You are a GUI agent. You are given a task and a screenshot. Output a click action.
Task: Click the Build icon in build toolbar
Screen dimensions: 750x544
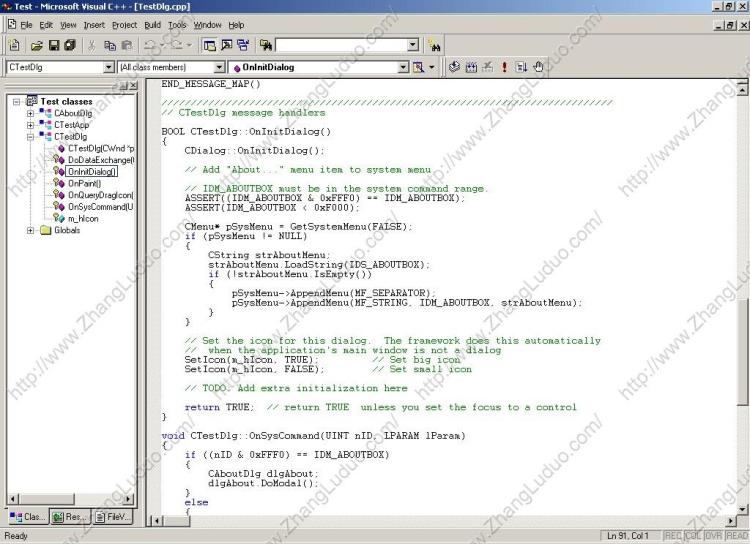tap(472, 67)
